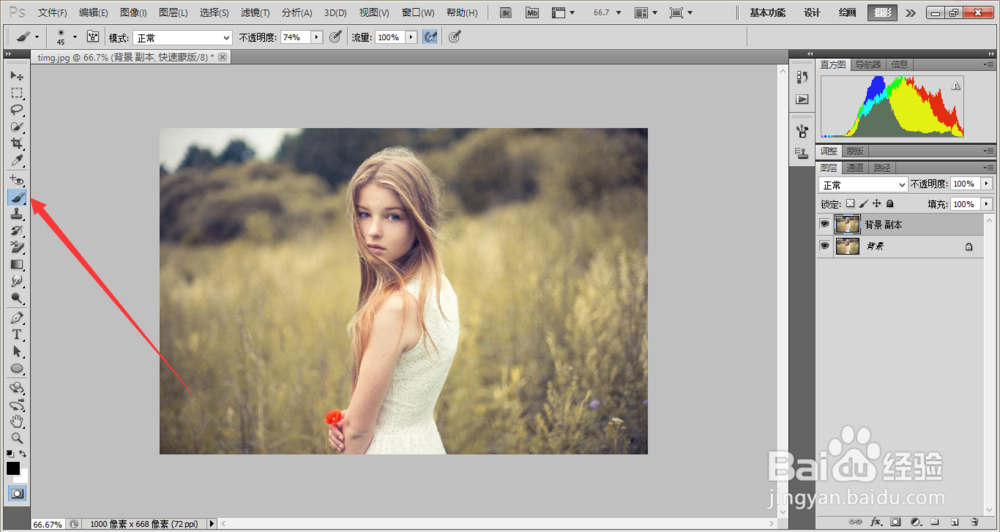
Task: Open the Brush presets panel icon
Action: click(x=802, y=131)
